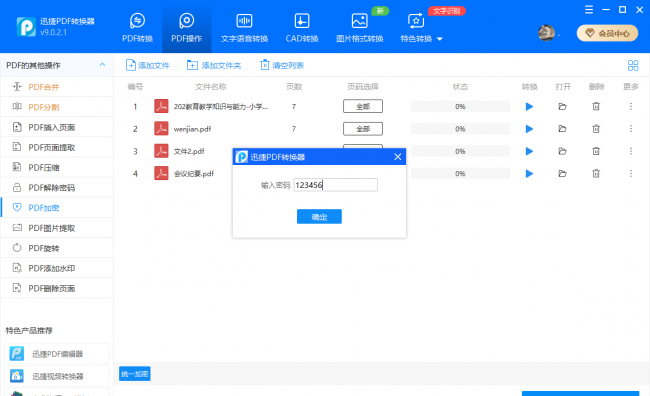This screenshot has width=650, height=396.
Task: Select PDF合并 in the sidebar
Action: click(57, 87)
